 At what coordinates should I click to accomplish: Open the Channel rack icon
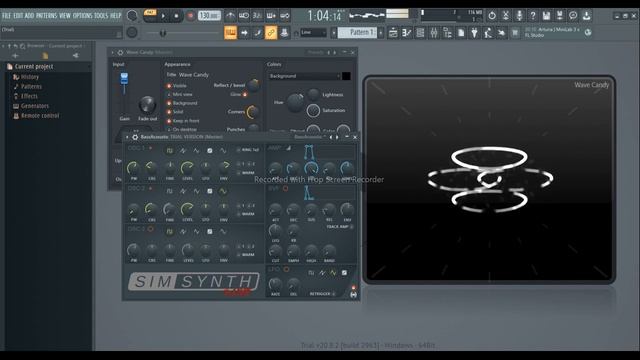point(420,33)
